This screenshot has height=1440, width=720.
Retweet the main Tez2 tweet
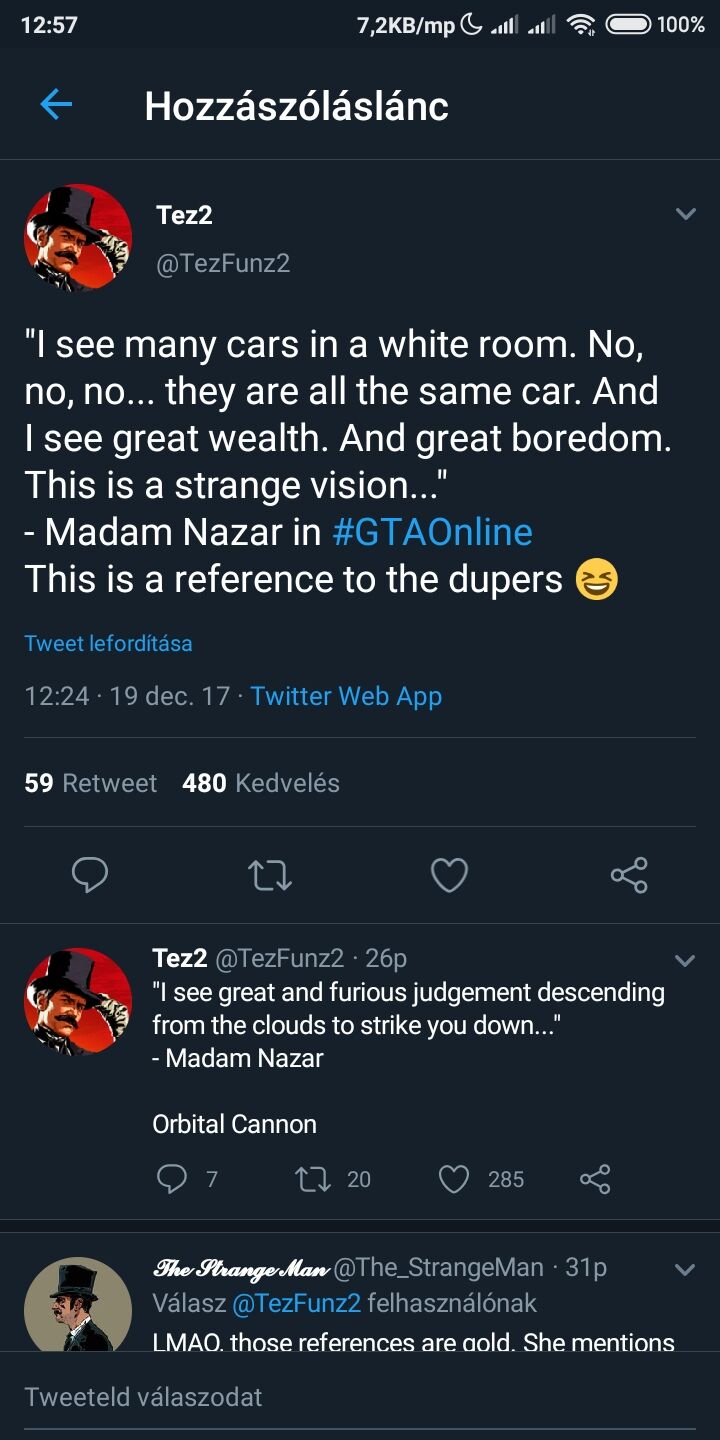click(x=269, y=875)
